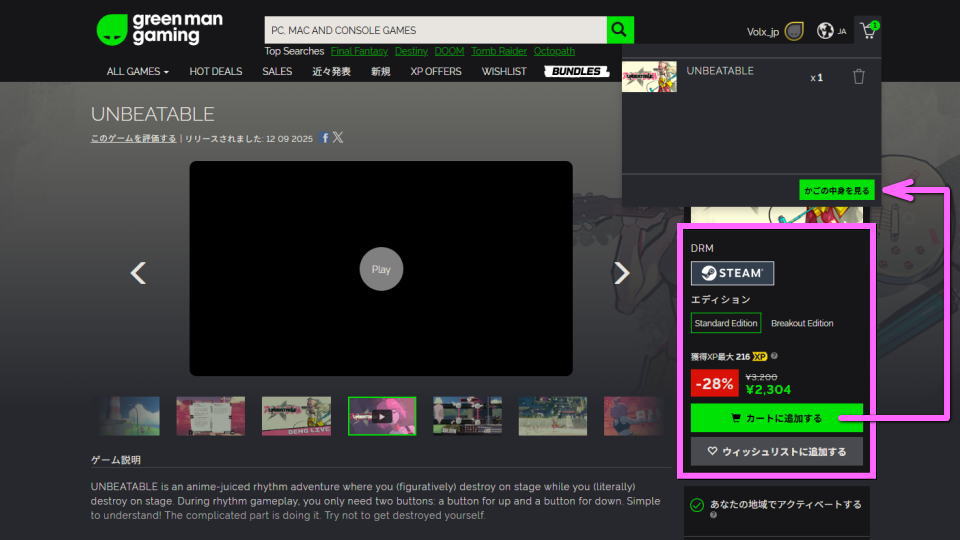Choose the Breakout Edition option
Screen dimensions: 960x540
point(802,323)
